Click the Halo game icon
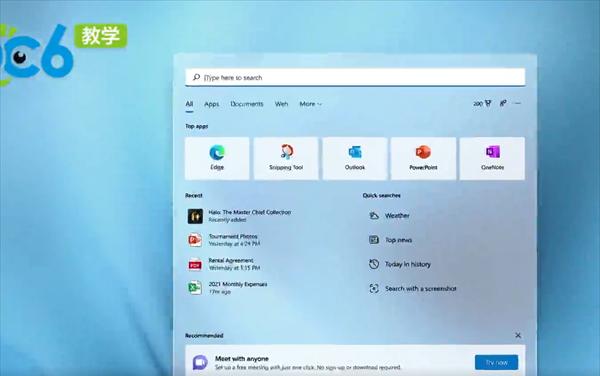The height and width of the screenshot is (376, 600). [195, 216]
